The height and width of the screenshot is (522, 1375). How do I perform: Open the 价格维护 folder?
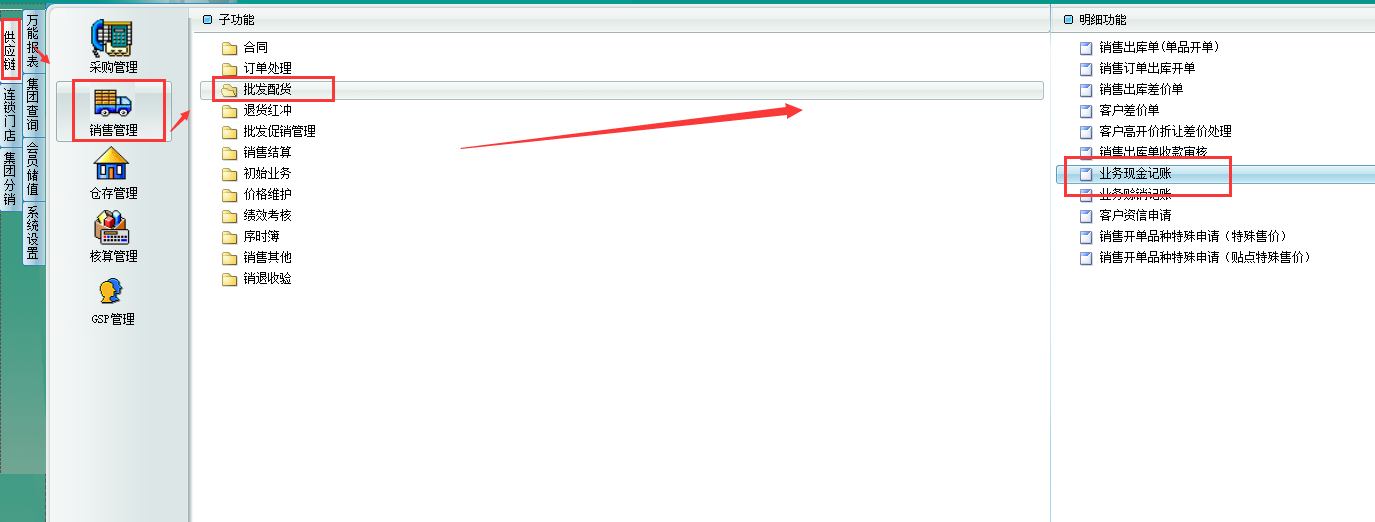click(x=267, y=194)
